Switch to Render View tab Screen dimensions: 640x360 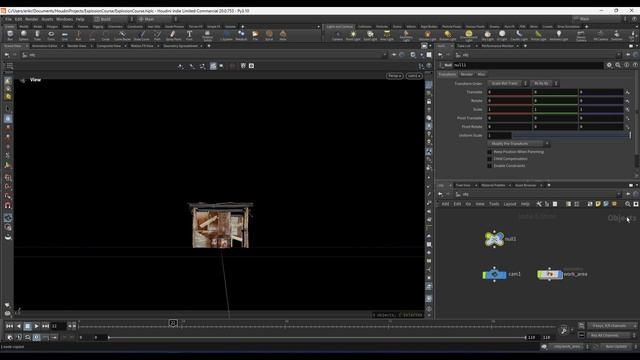77,46
